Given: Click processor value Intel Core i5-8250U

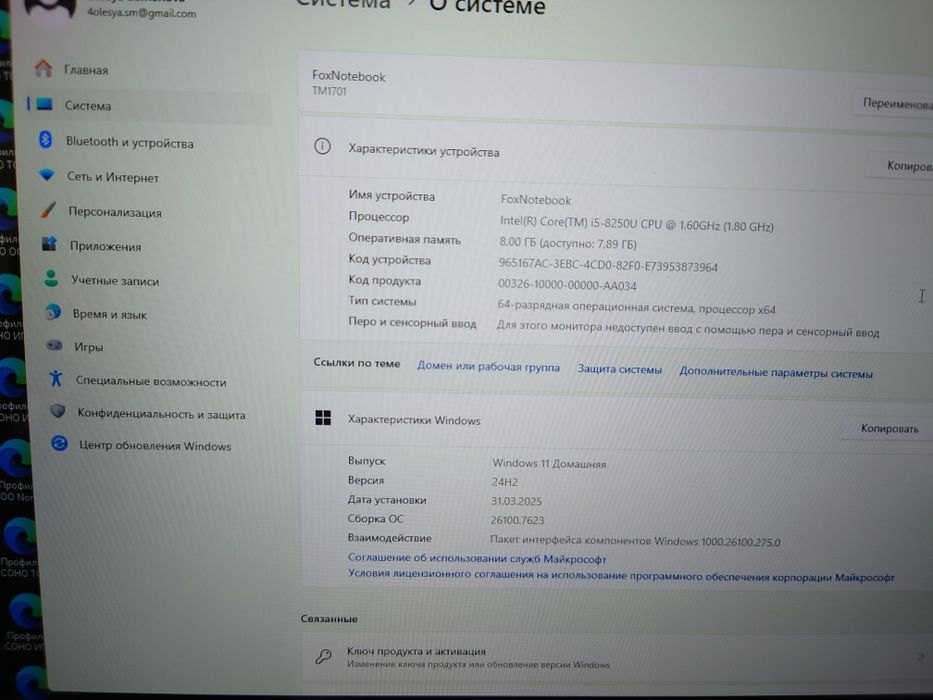Looking at the screenshot, I should click(637, 224).
